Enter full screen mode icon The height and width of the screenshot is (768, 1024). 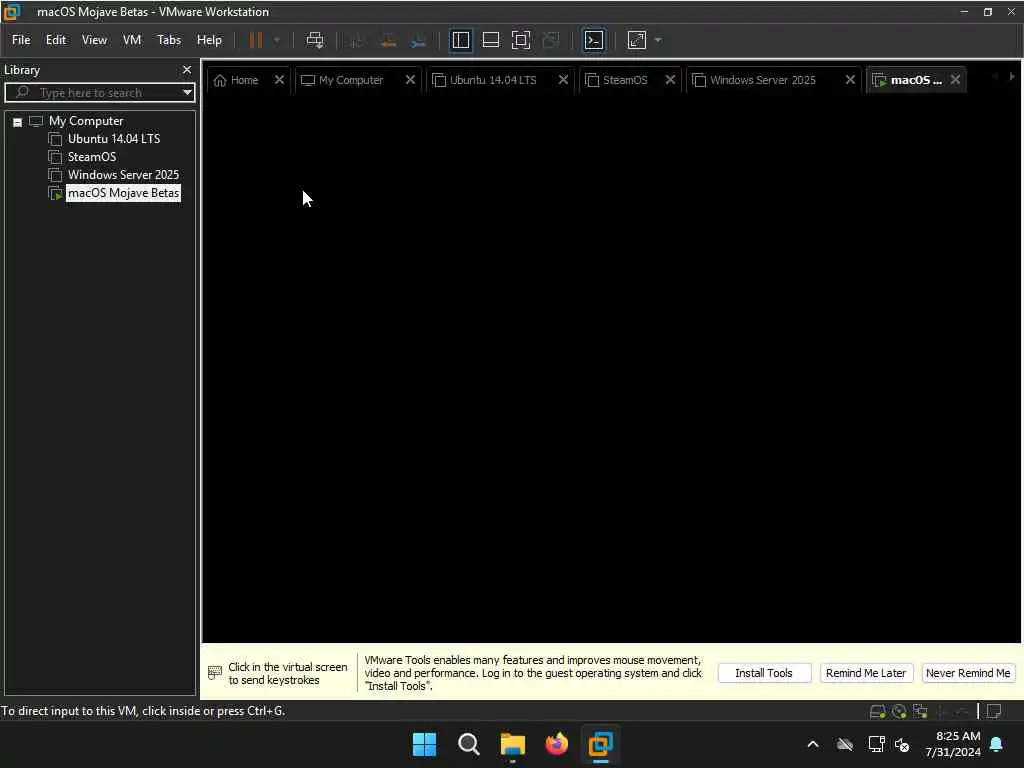[520, 40]
